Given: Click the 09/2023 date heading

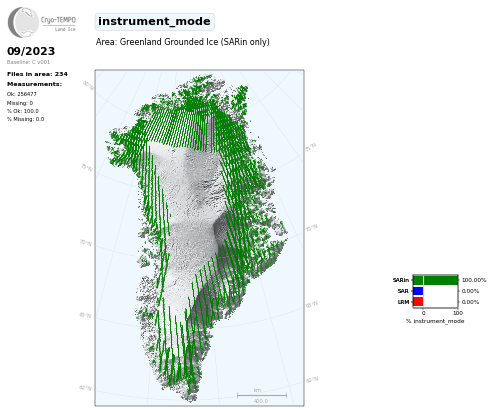Looking at the screenshot, I should click(x=31, y=51).
